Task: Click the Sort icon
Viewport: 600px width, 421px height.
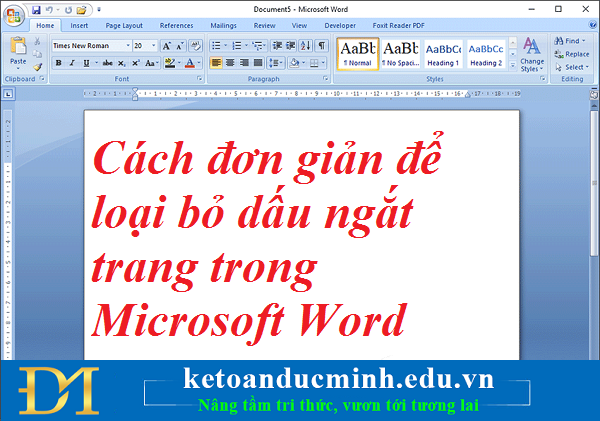Action: pos(306,46)
